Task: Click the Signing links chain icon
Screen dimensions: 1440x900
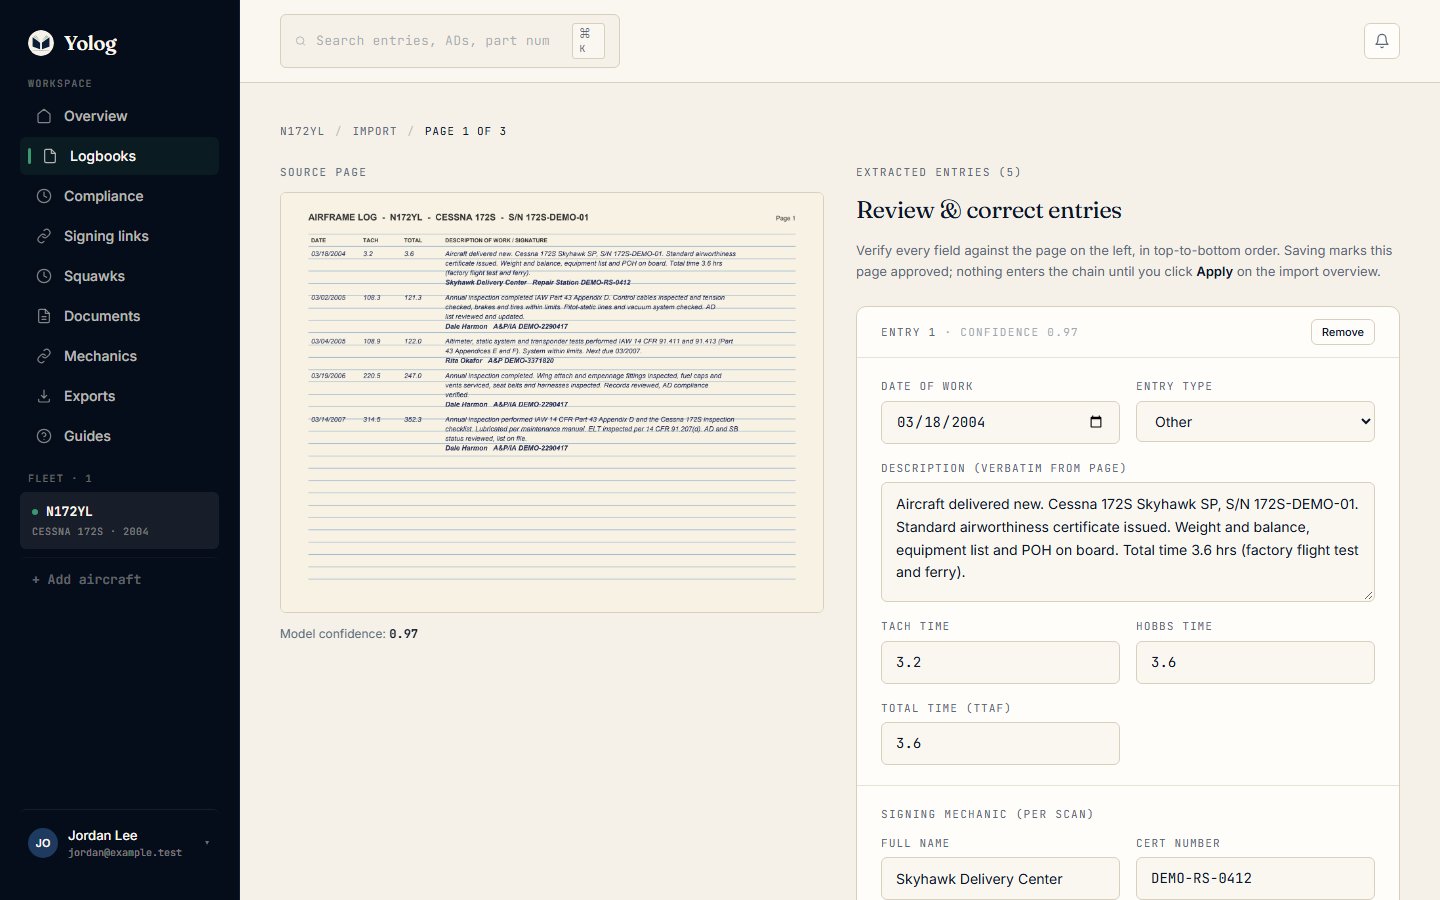Action: click(44, 236)
